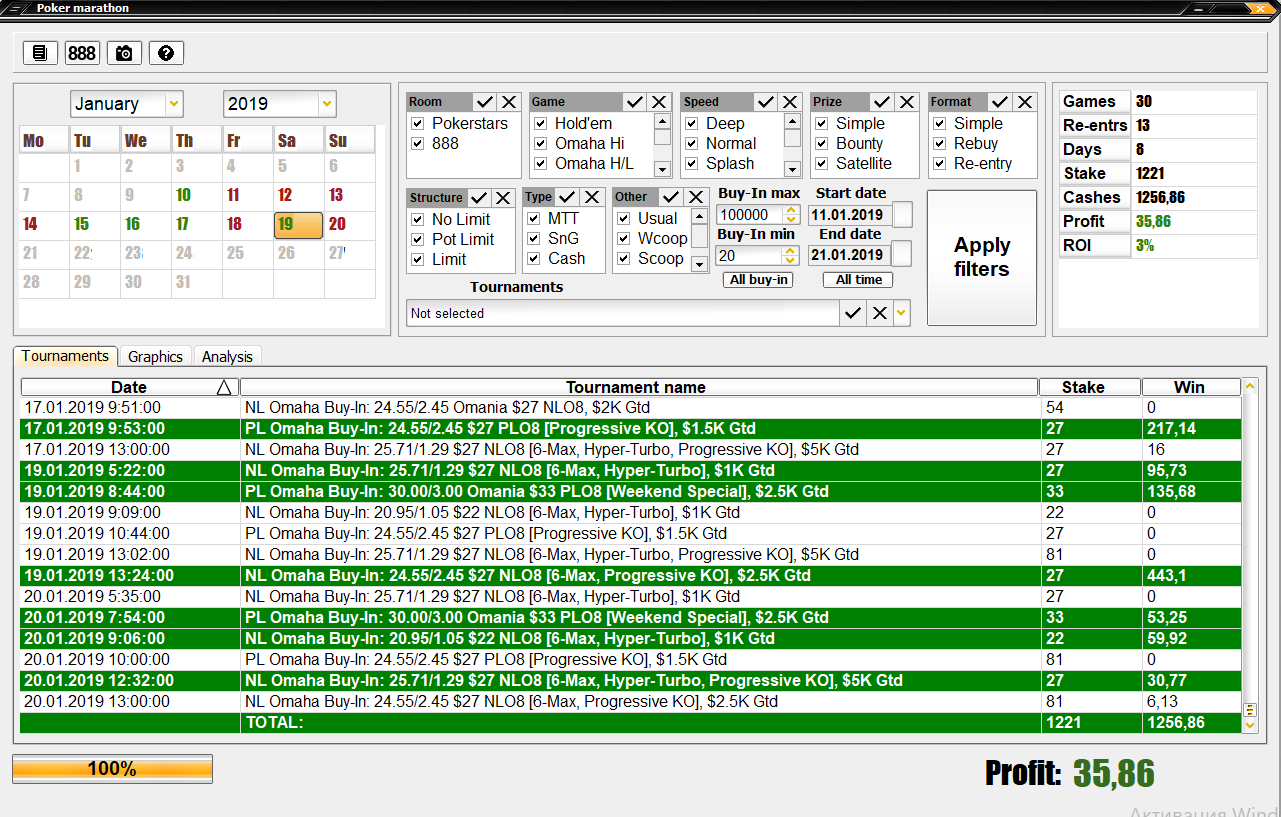Click the orange 100% progress bar

click(112, 769)
